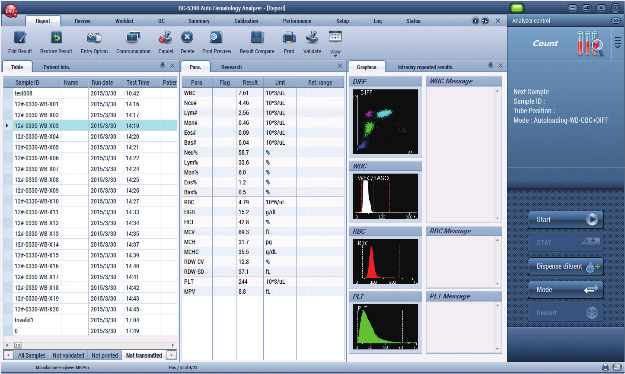Select the sample row tested at 14:20
Viewport: 625px width, 374px height.
(x=90, y=136)
